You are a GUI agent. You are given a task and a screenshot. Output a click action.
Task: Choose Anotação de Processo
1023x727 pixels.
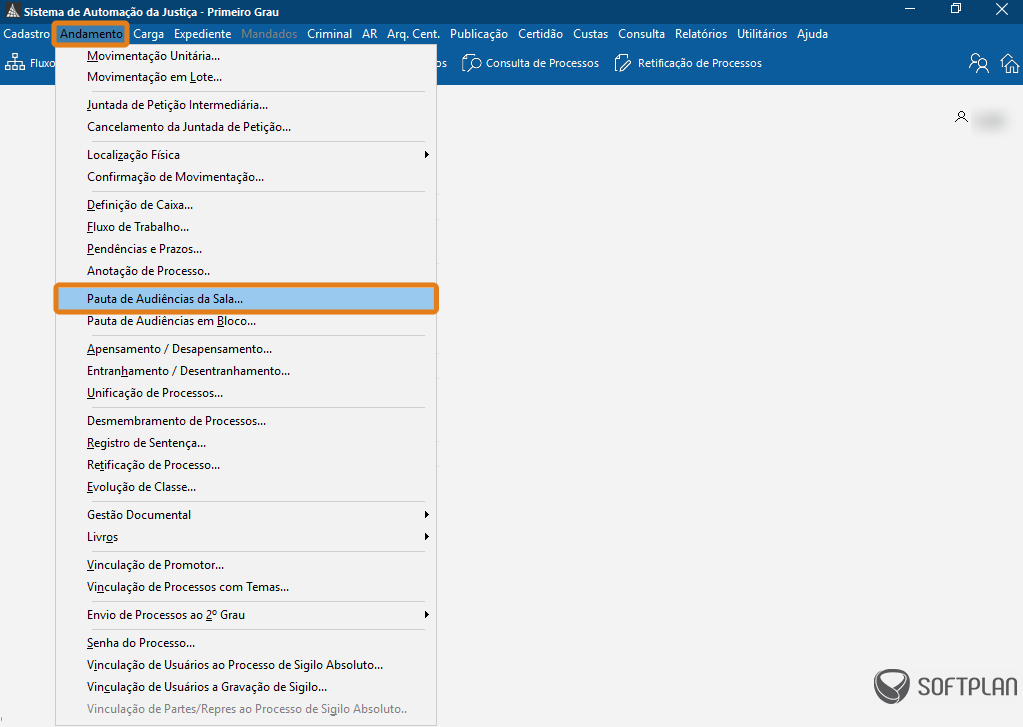coord(246,271)
